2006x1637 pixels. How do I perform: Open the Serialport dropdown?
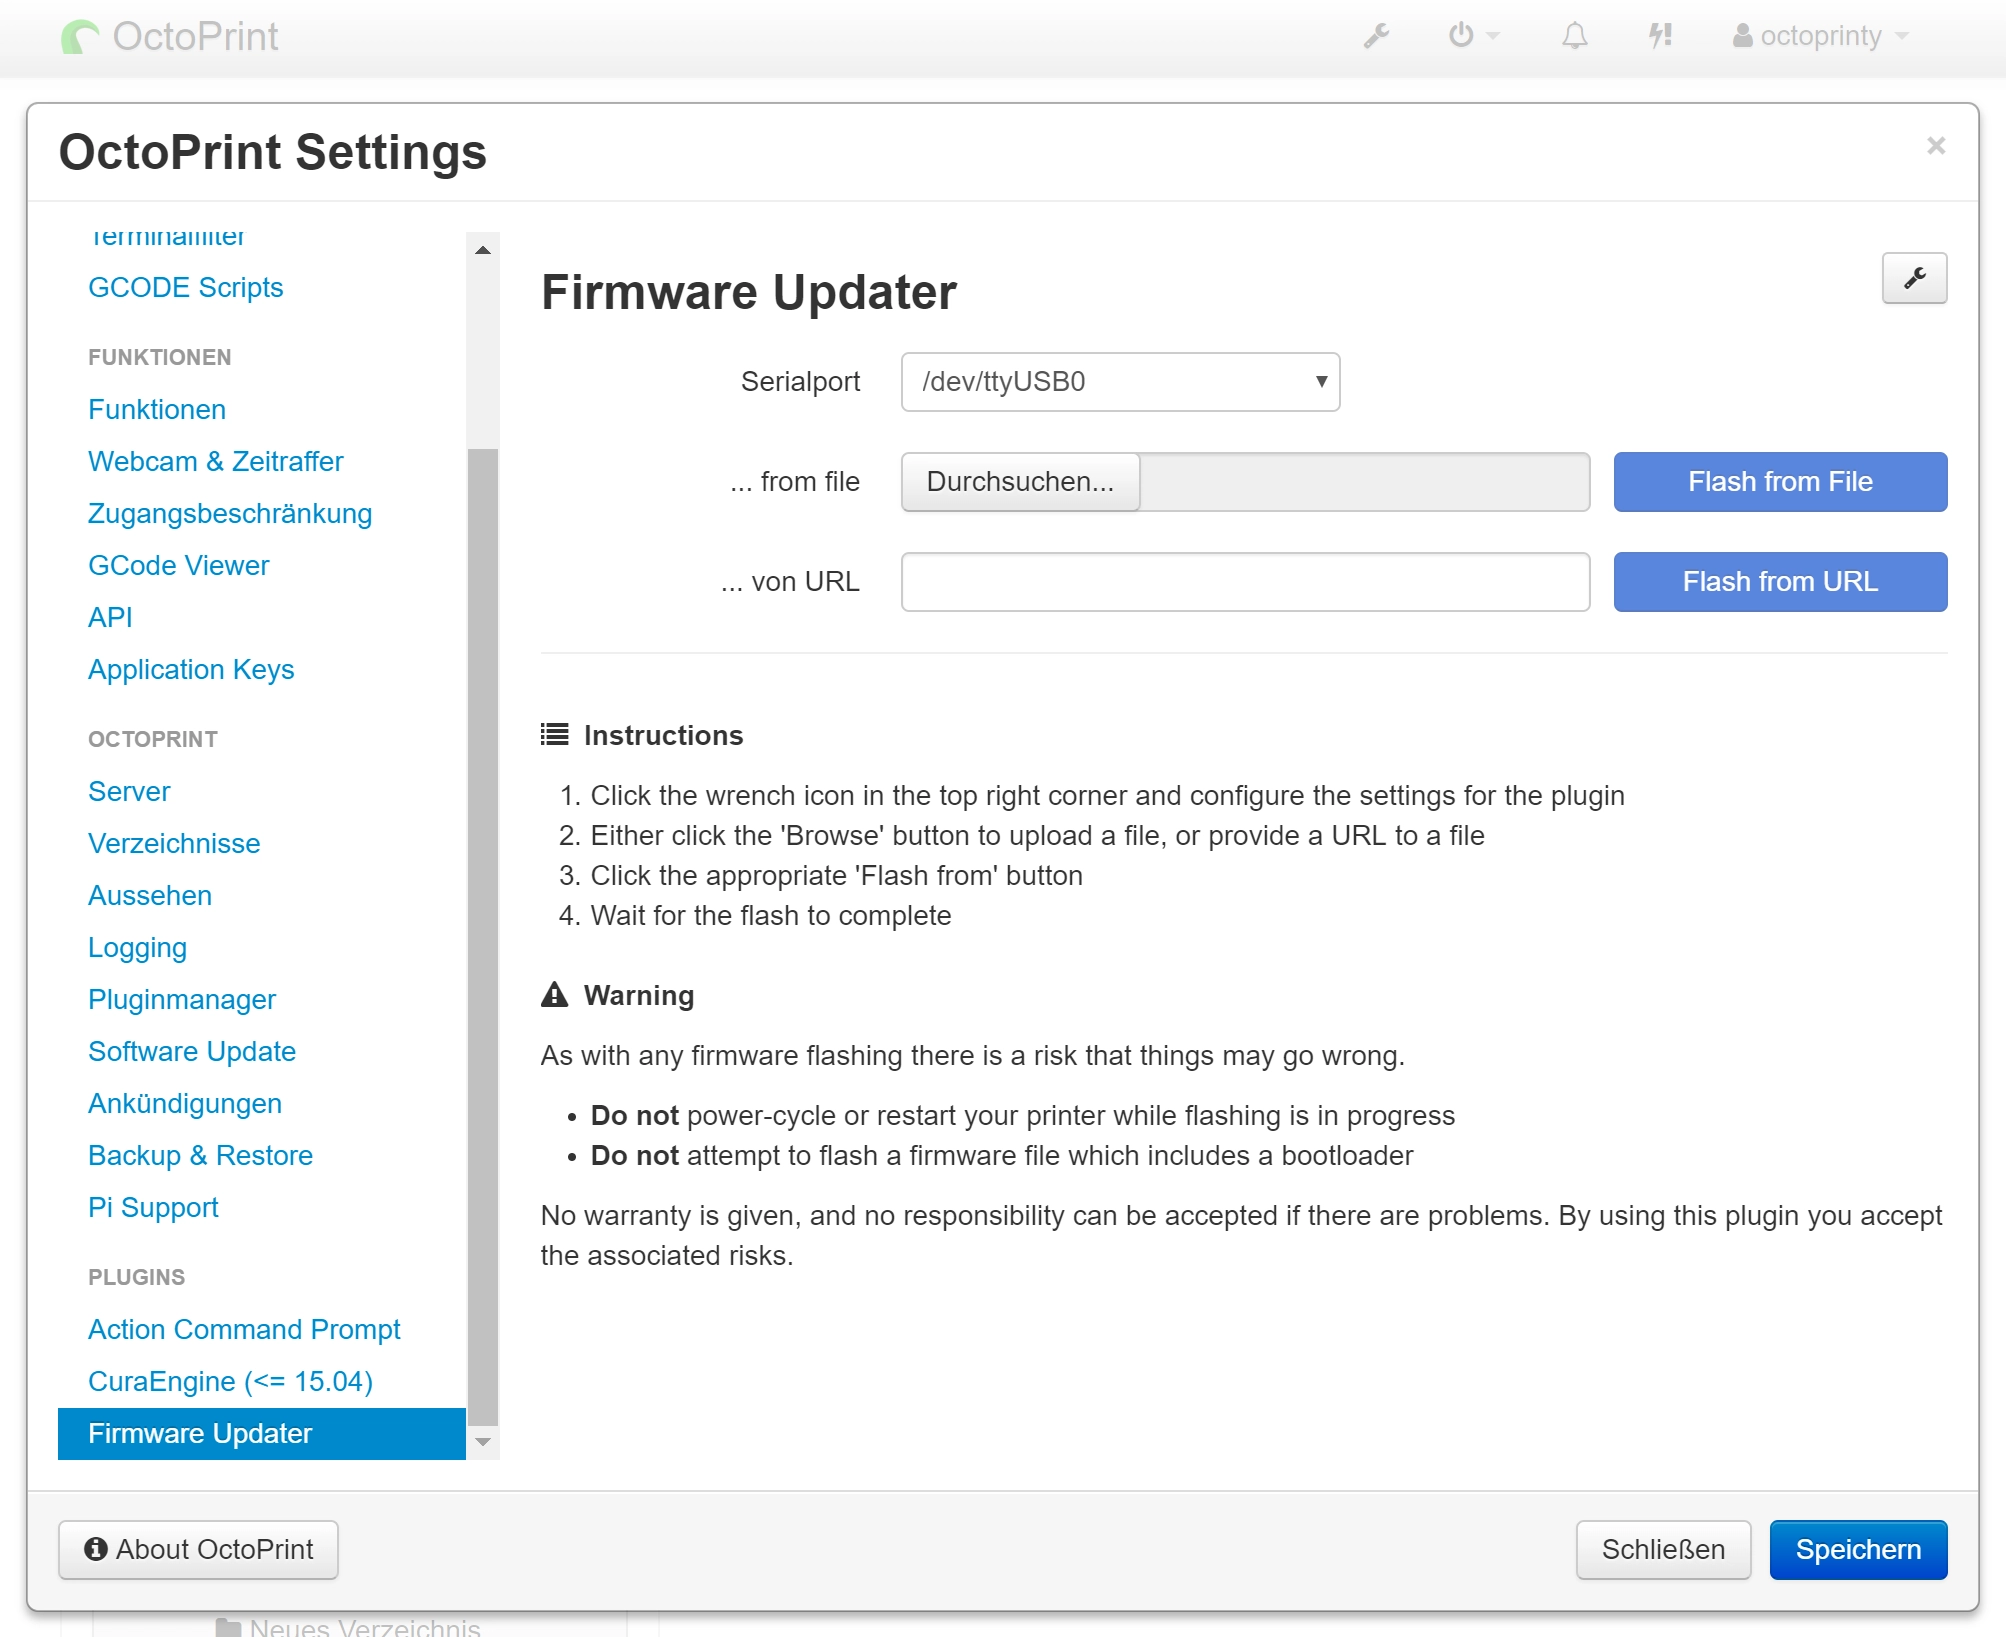point(1120,382)
